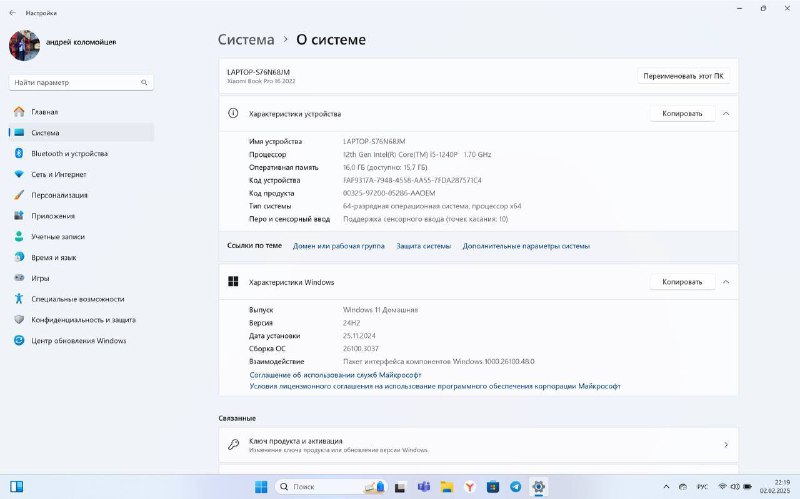Image resolution: width=800 pixels, height=499 pixels.
Task: Open the Специальные возможности accessibility icon
Action: (19, 299)
